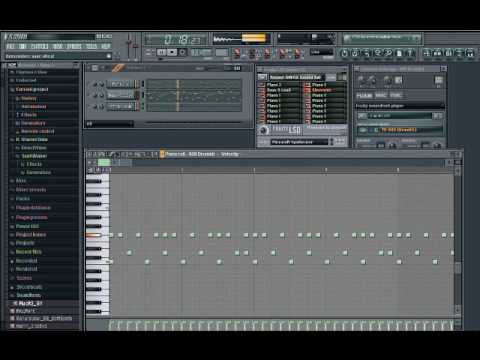Switch to the FUNC tab in channel settings
Viewport: 480px width, 360px height.
396,96
